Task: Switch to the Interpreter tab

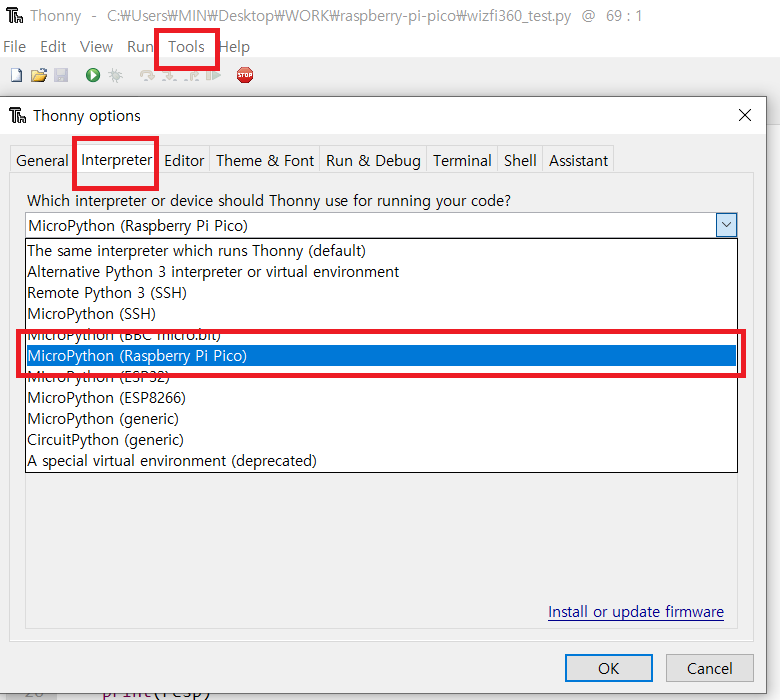Action: pyautogui.click(x=116, y=160)
